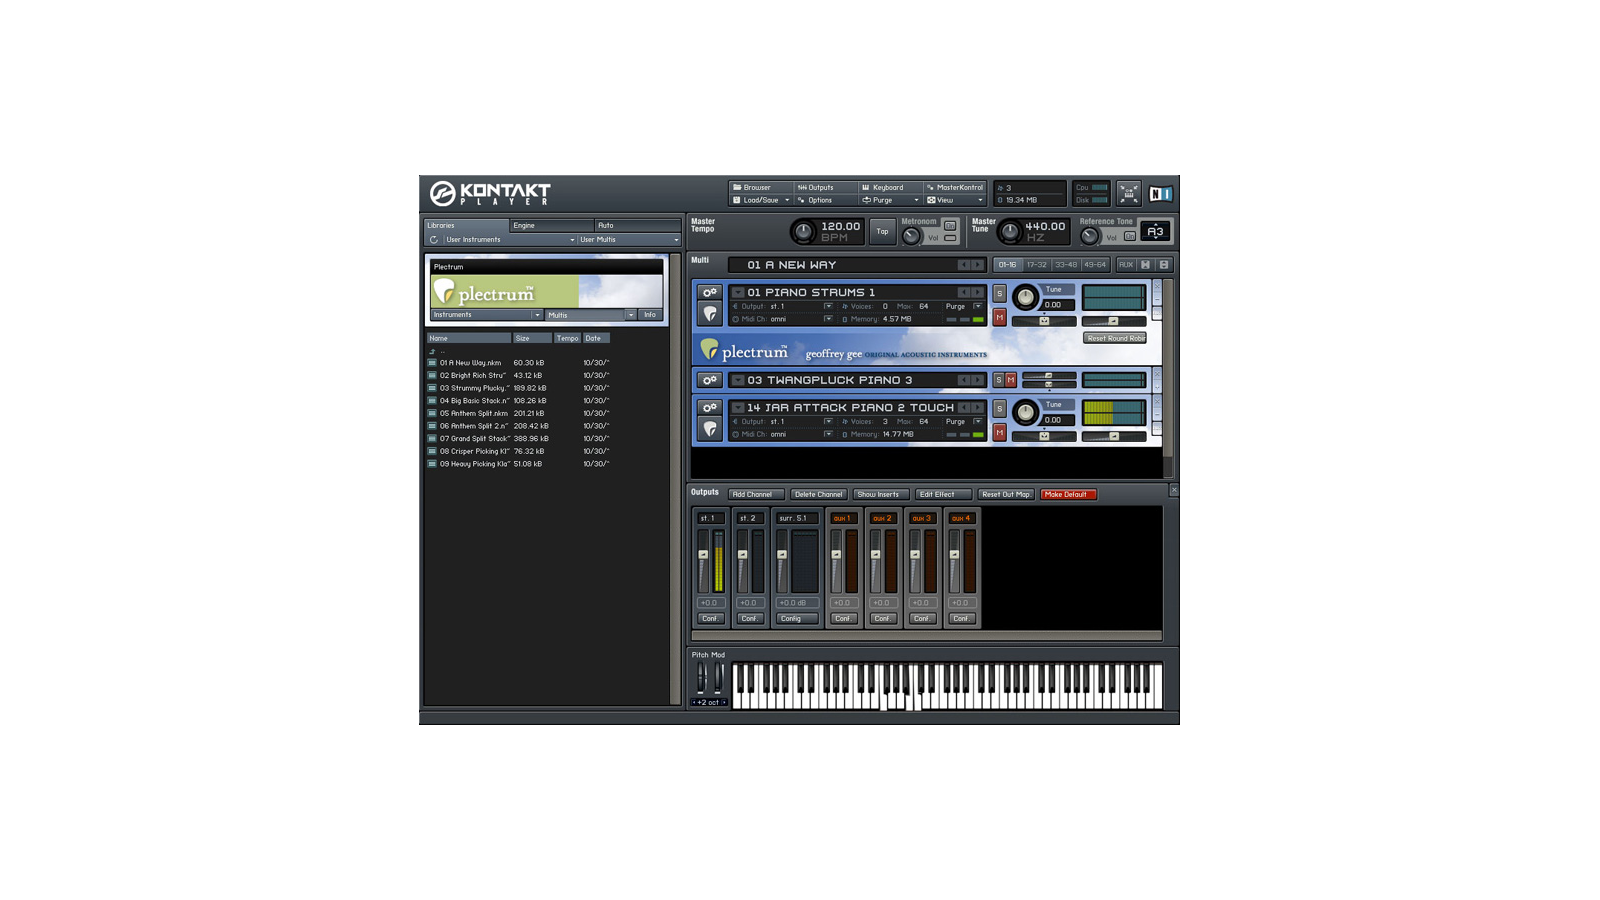
Task: Click the Native Instruments NI logo
Action: coord(1160,194)
